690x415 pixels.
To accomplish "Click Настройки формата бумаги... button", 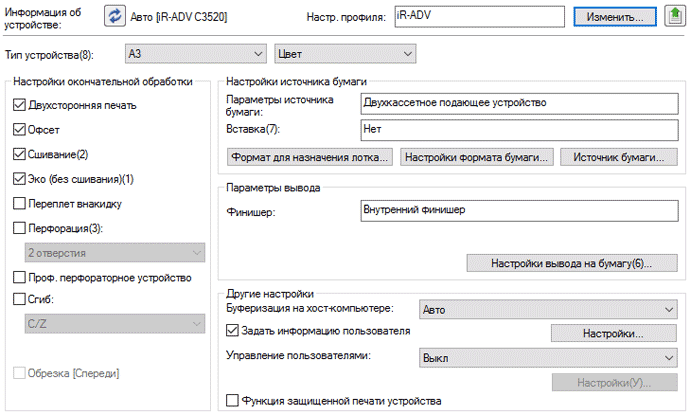I will point(477,157).
